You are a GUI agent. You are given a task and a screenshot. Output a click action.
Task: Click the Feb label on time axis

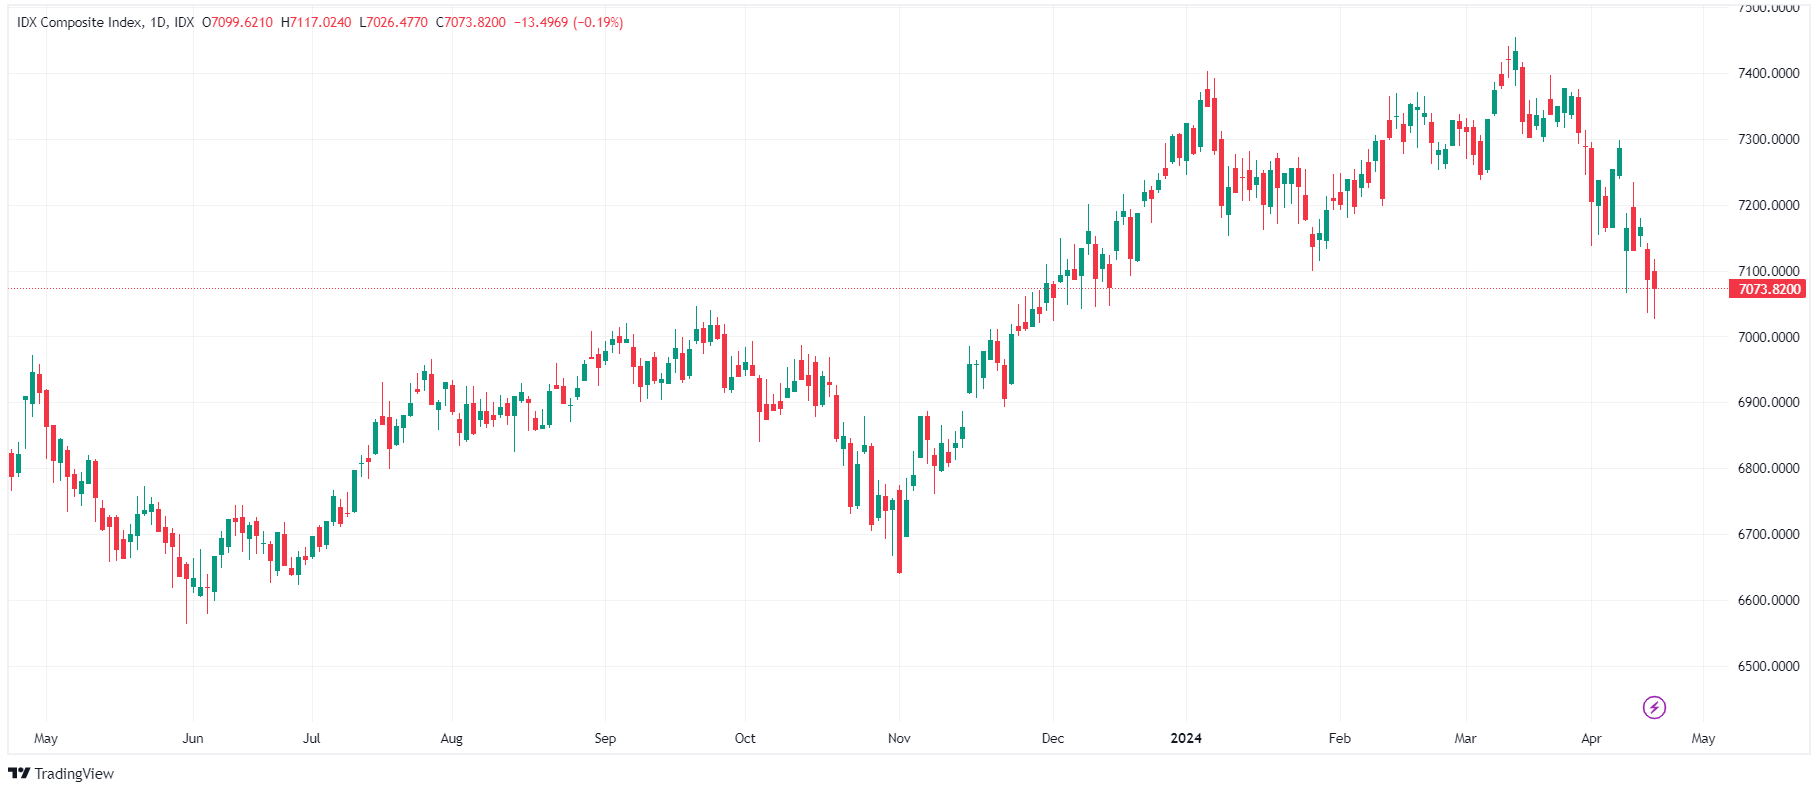coord(1340,738)
